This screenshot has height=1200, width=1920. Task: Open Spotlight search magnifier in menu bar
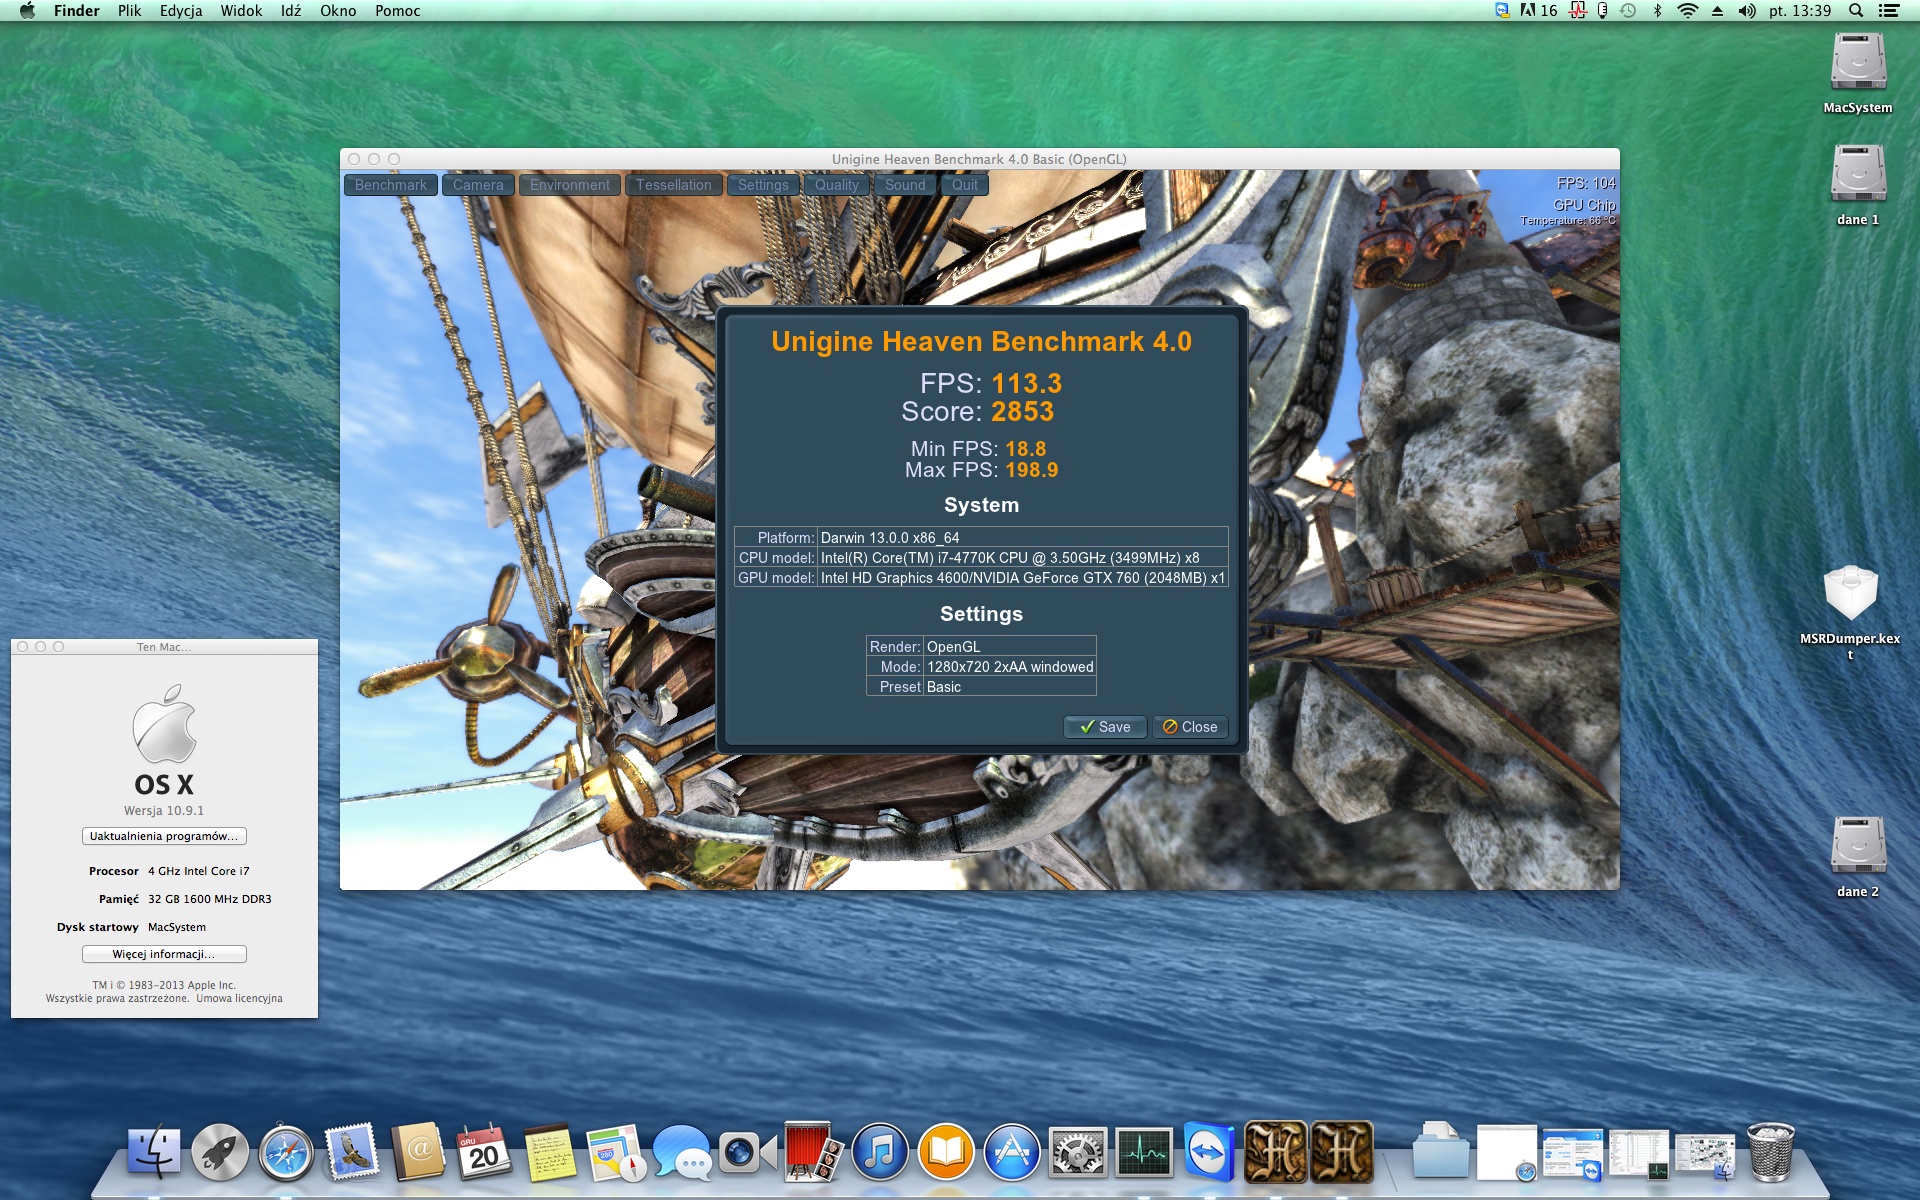1856,11
